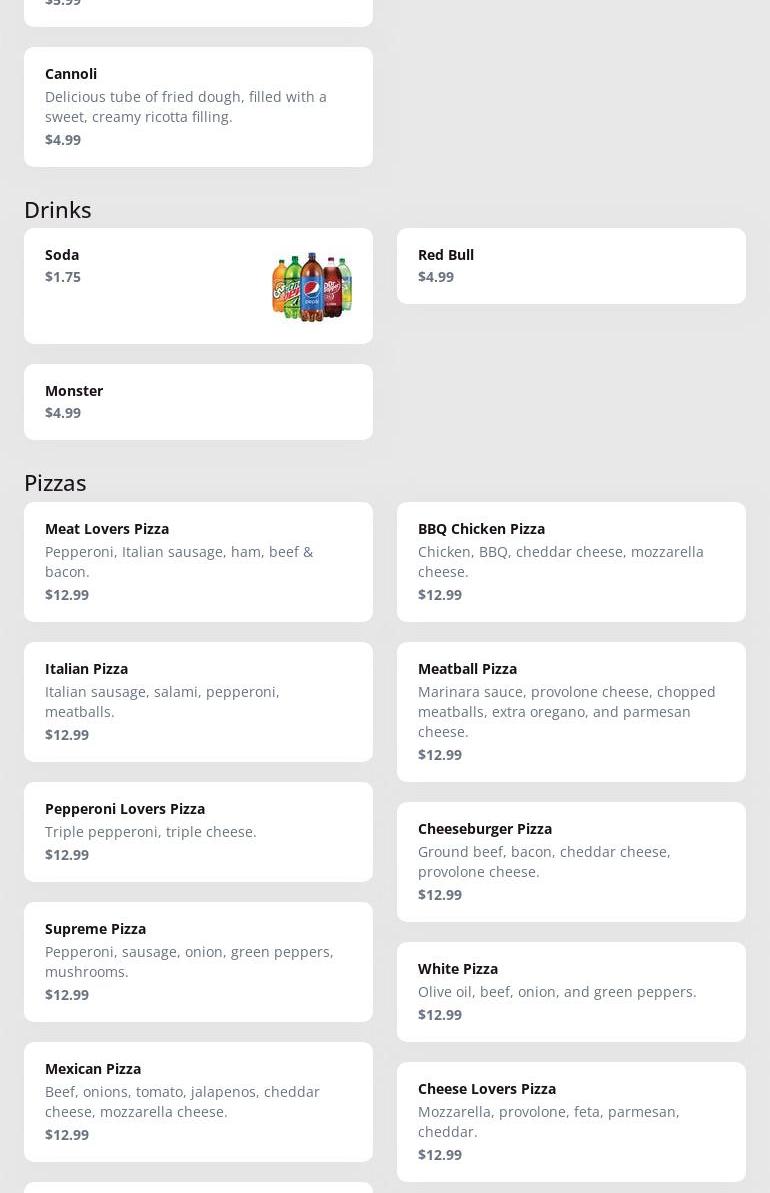The height and width of the screenshot is (1193, 770).
Task: Click the Drinks section heading
Action: 58,209
